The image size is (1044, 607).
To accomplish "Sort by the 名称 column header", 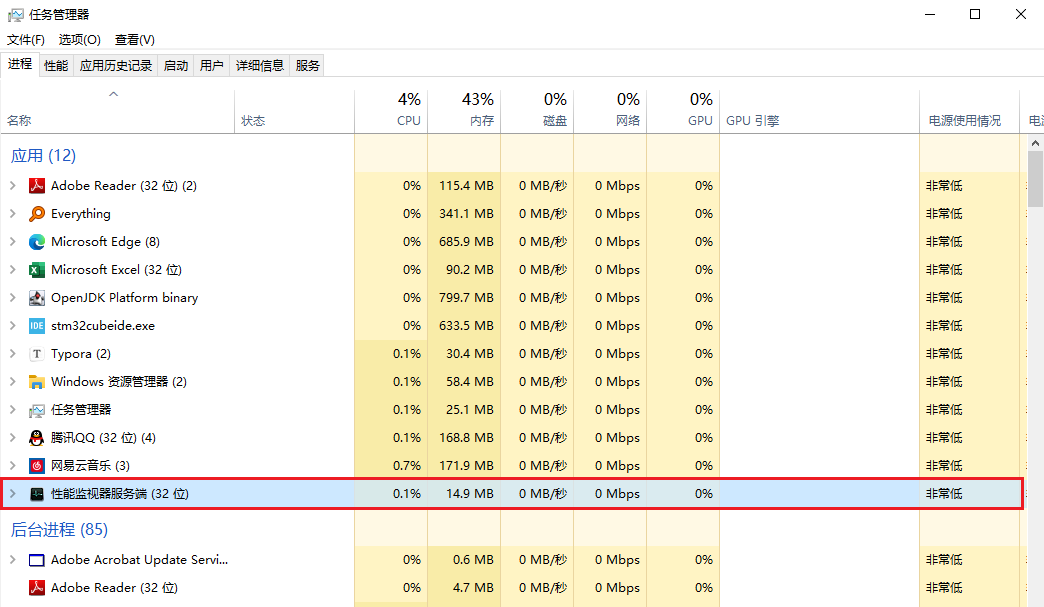I will pos(117,112).
